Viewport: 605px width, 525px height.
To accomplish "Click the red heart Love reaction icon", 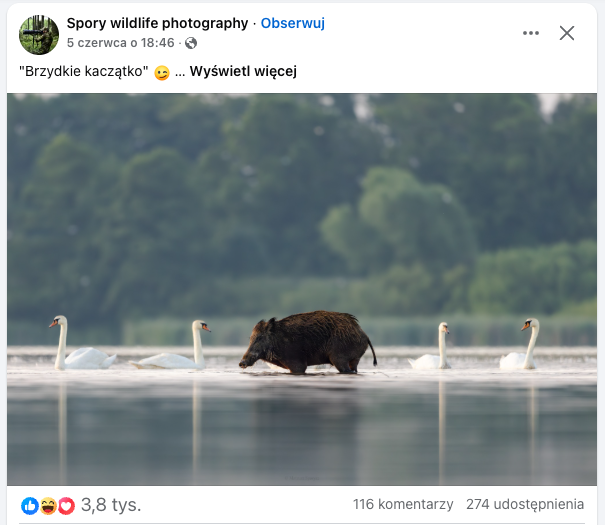I will 66,506.
